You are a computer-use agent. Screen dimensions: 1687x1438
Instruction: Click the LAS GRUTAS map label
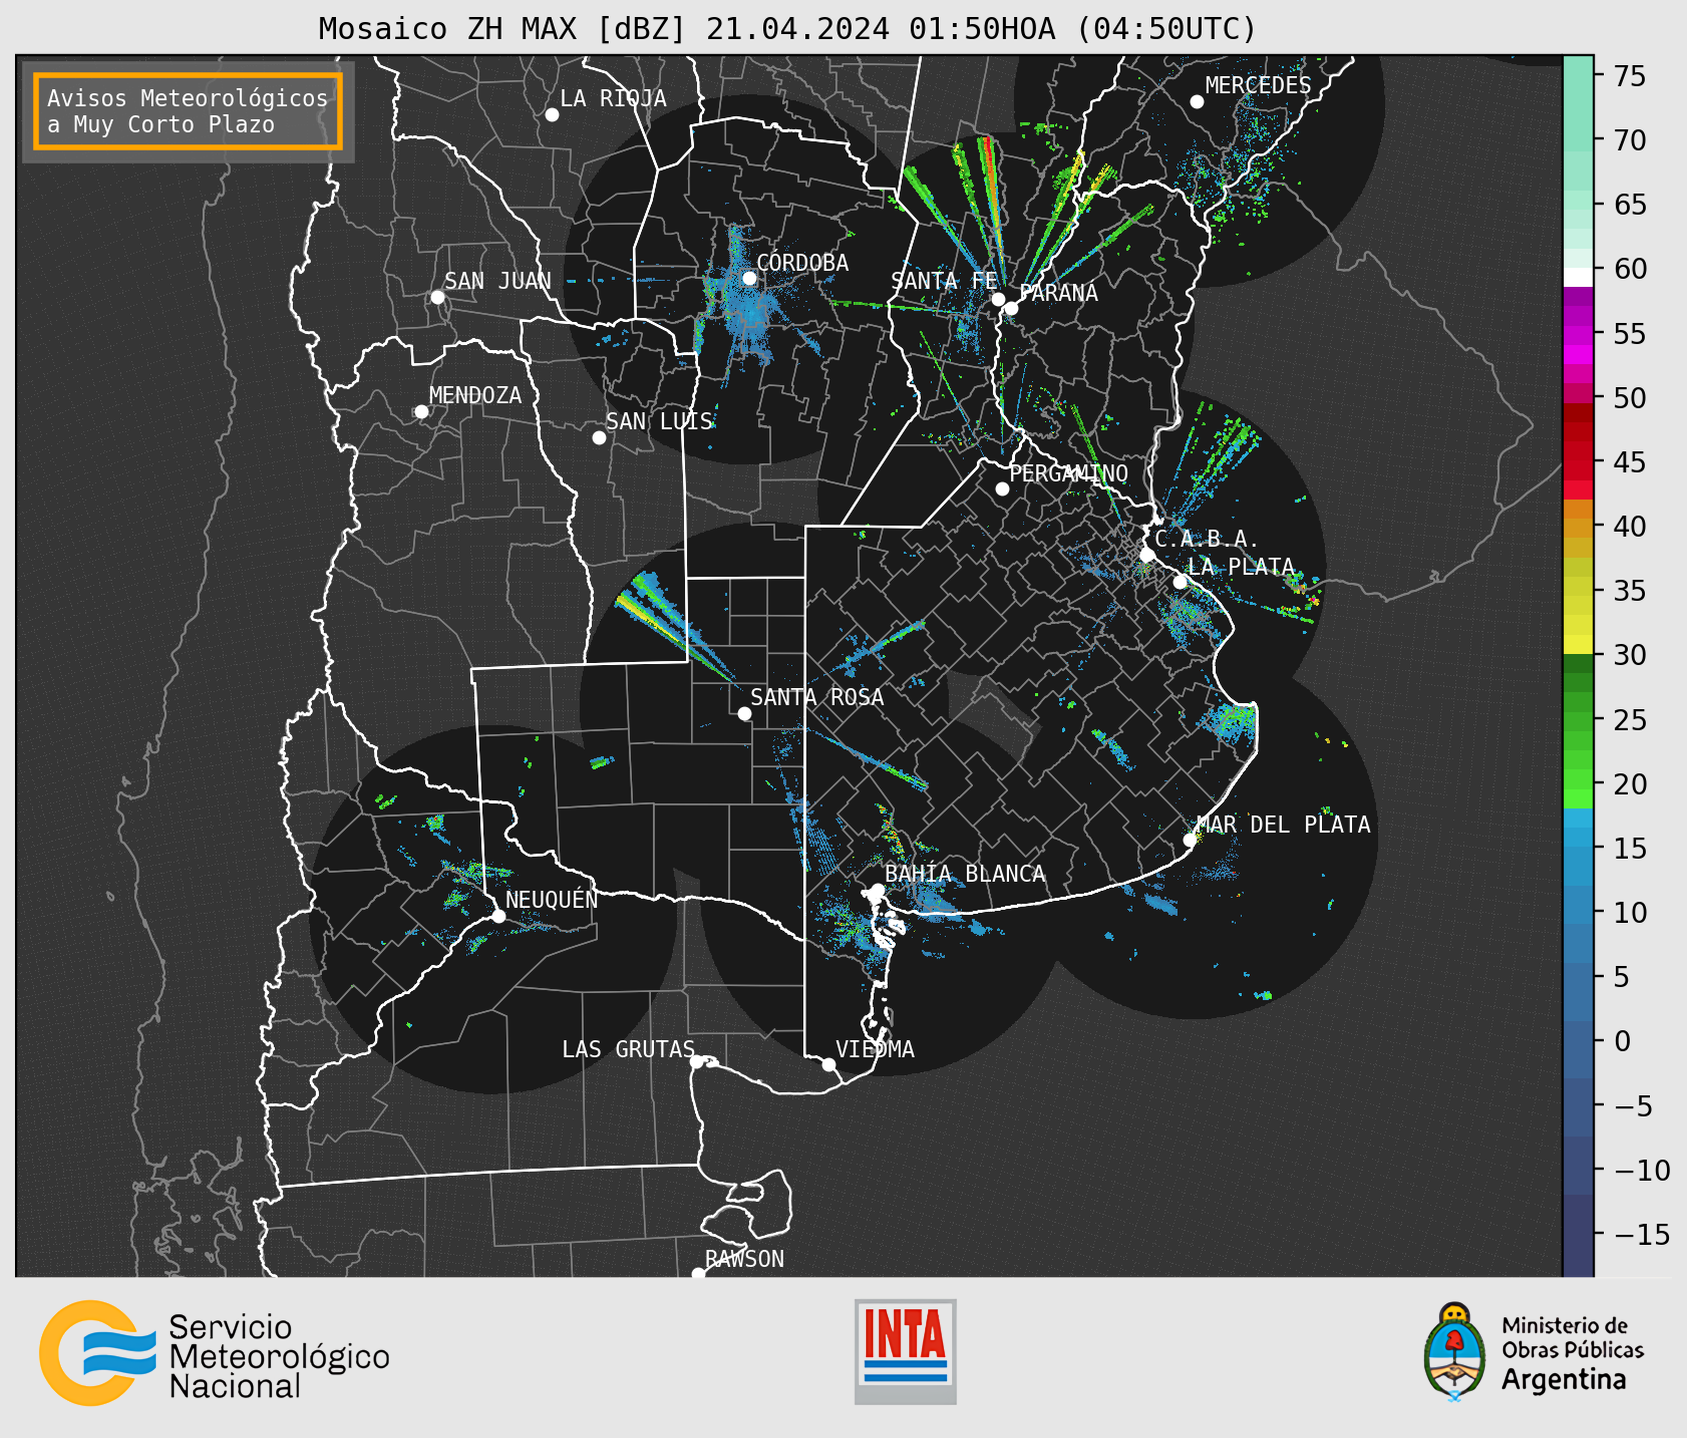click(x=628, y=1050)
